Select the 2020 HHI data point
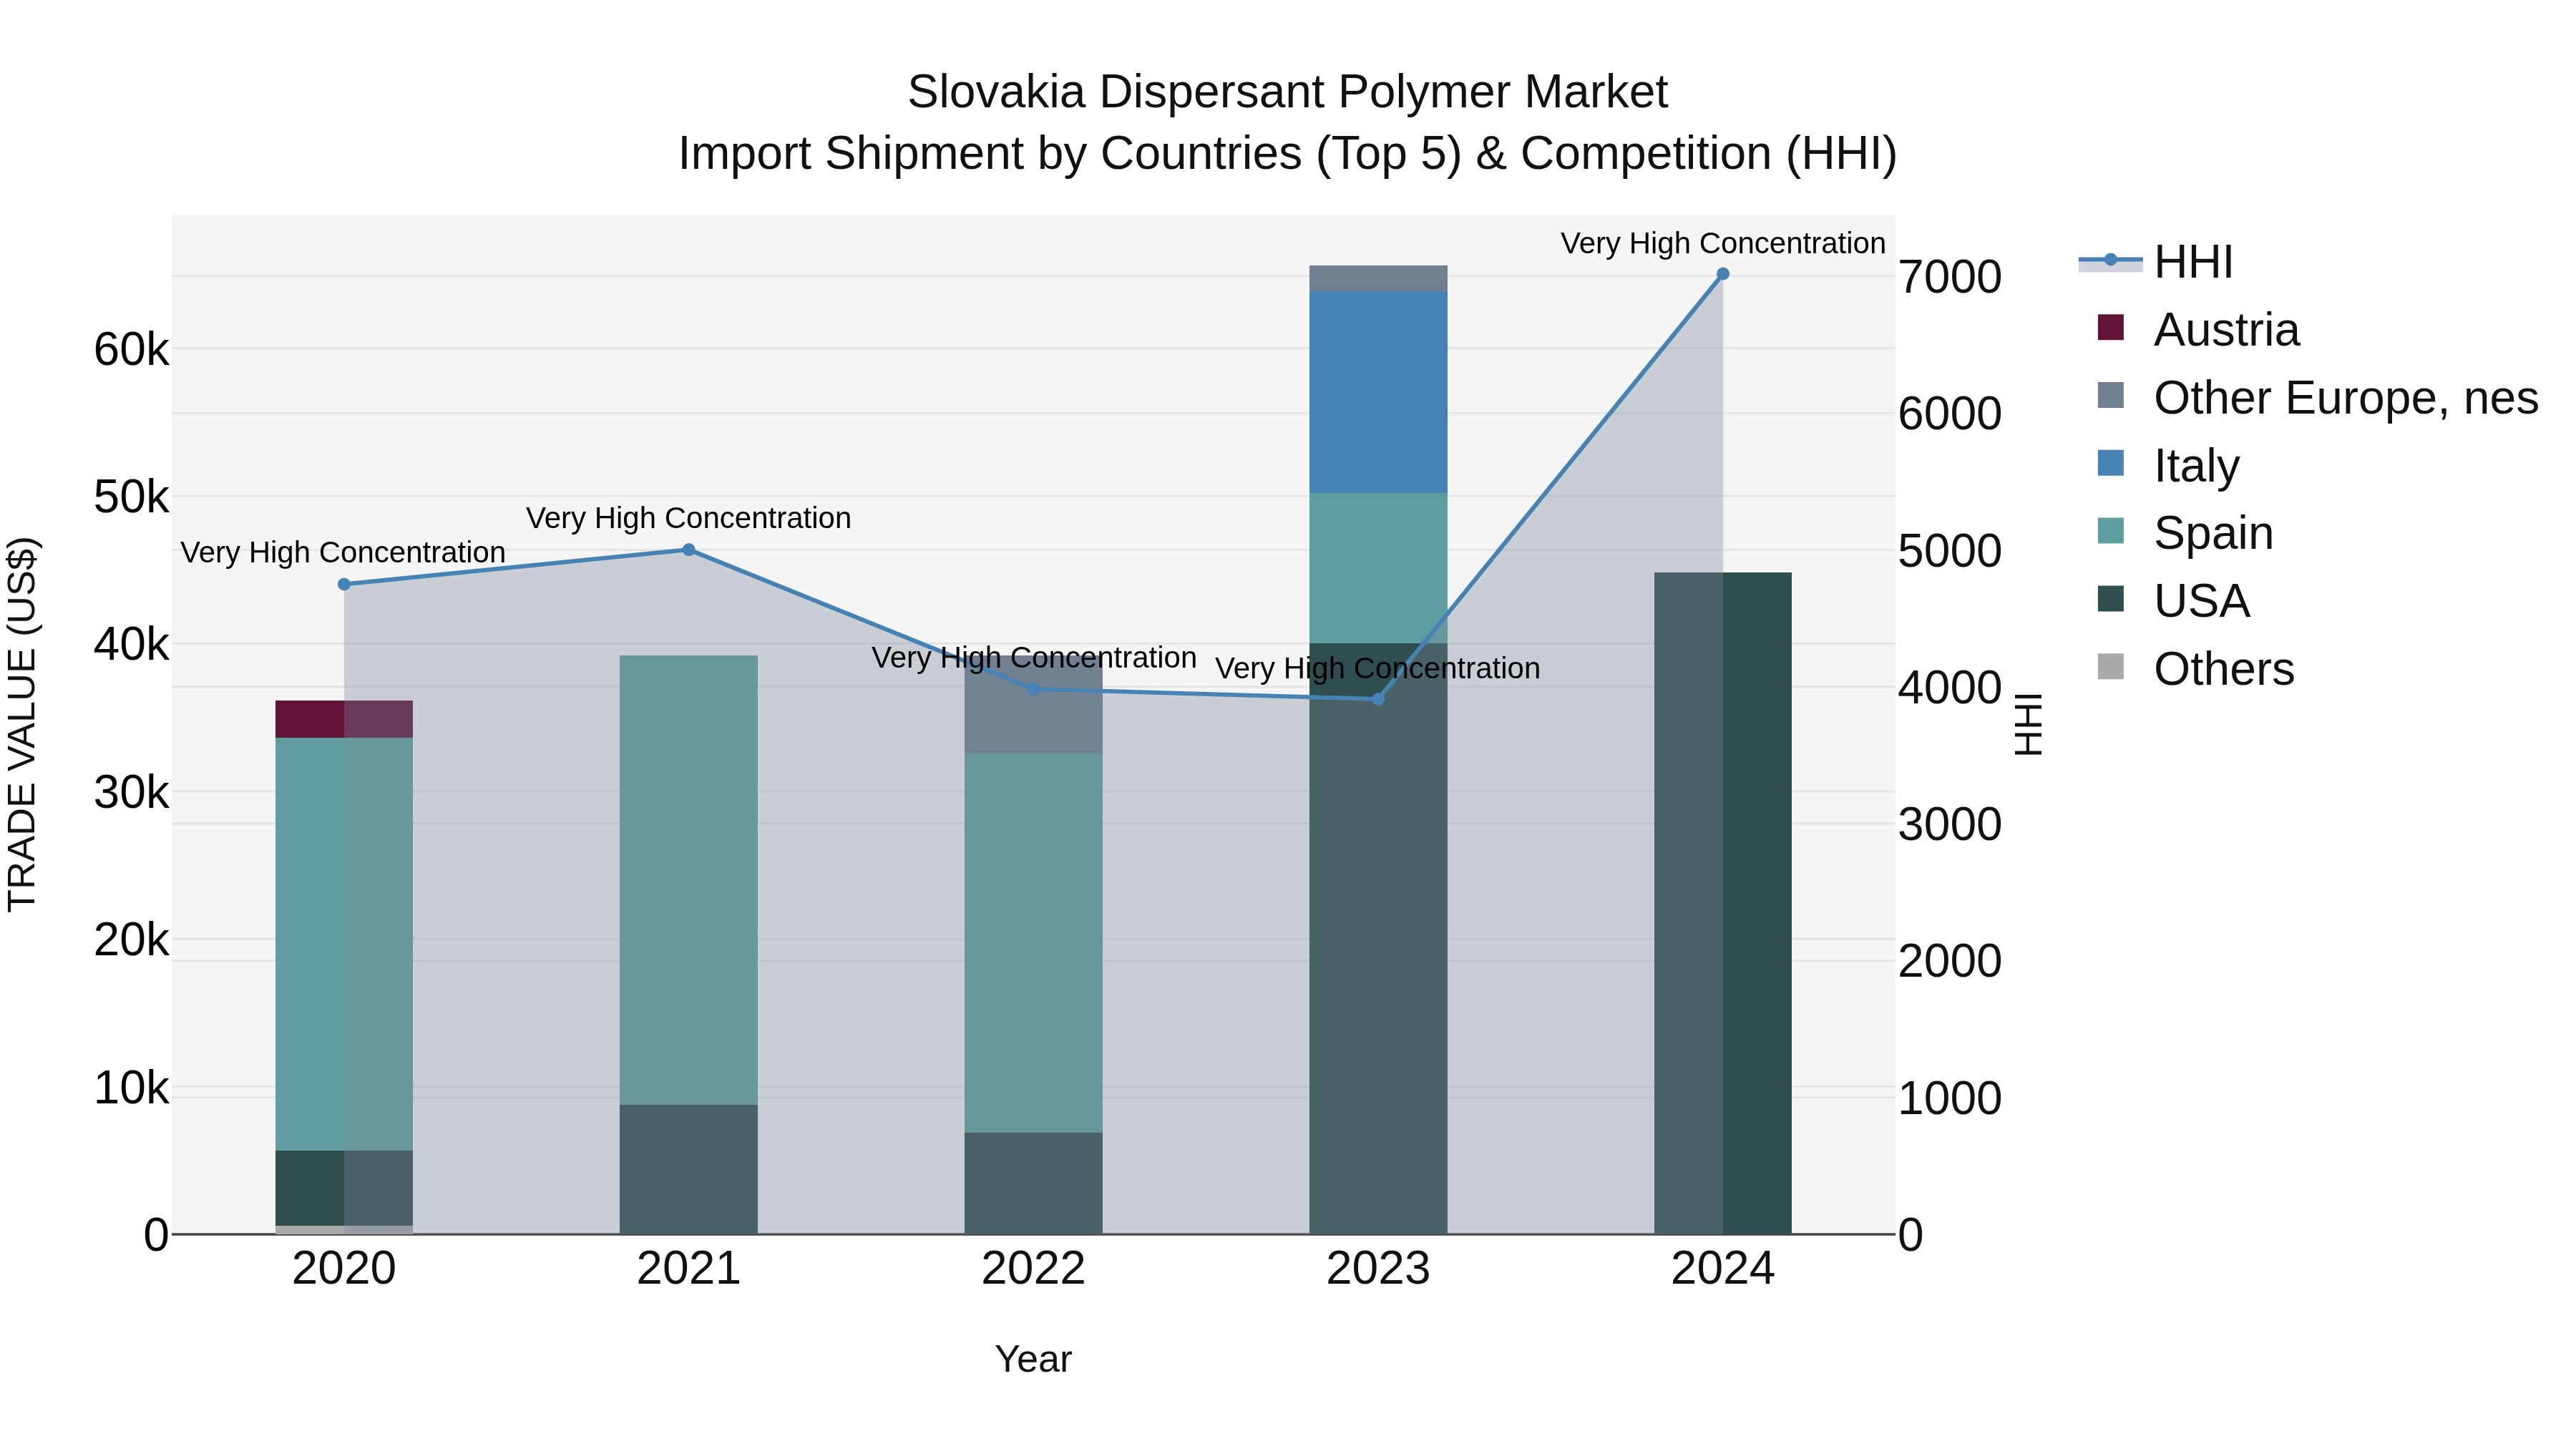This screenshot has height=1449, width=2576. [344, 584]
